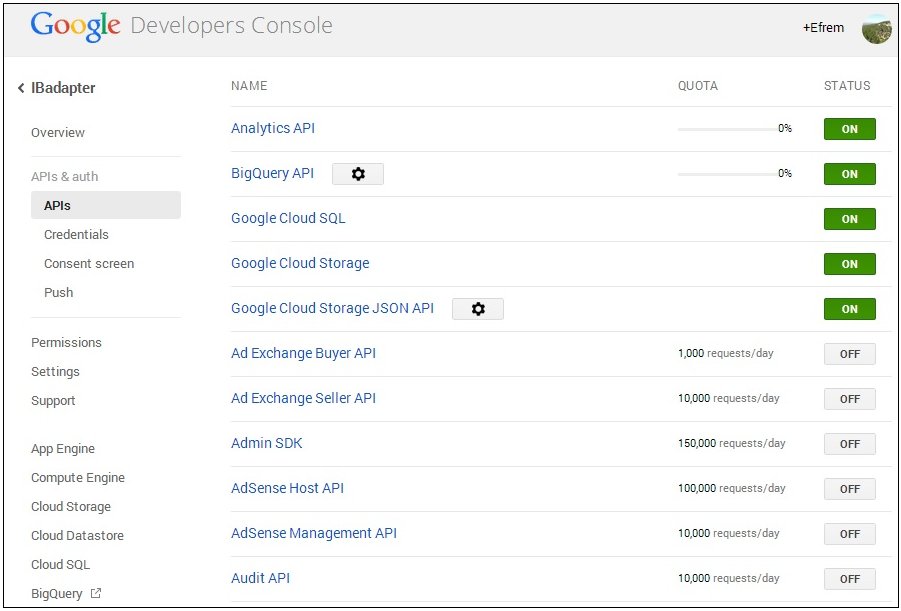Open Google Cloud Storage JSON API link
Viewport: 901px width, 611px height.
[x=332, y=308]
